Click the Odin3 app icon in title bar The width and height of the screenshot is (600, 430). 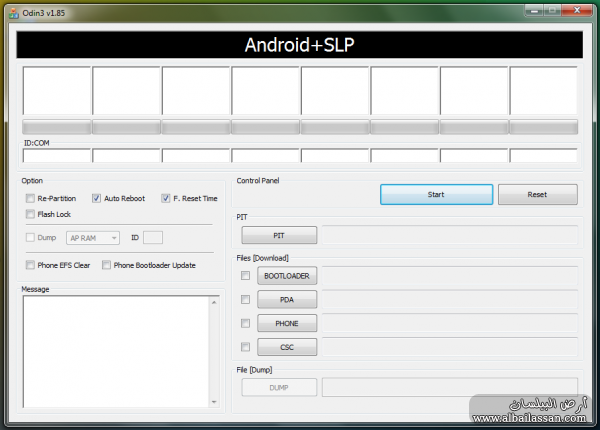(x=14, y=13)
